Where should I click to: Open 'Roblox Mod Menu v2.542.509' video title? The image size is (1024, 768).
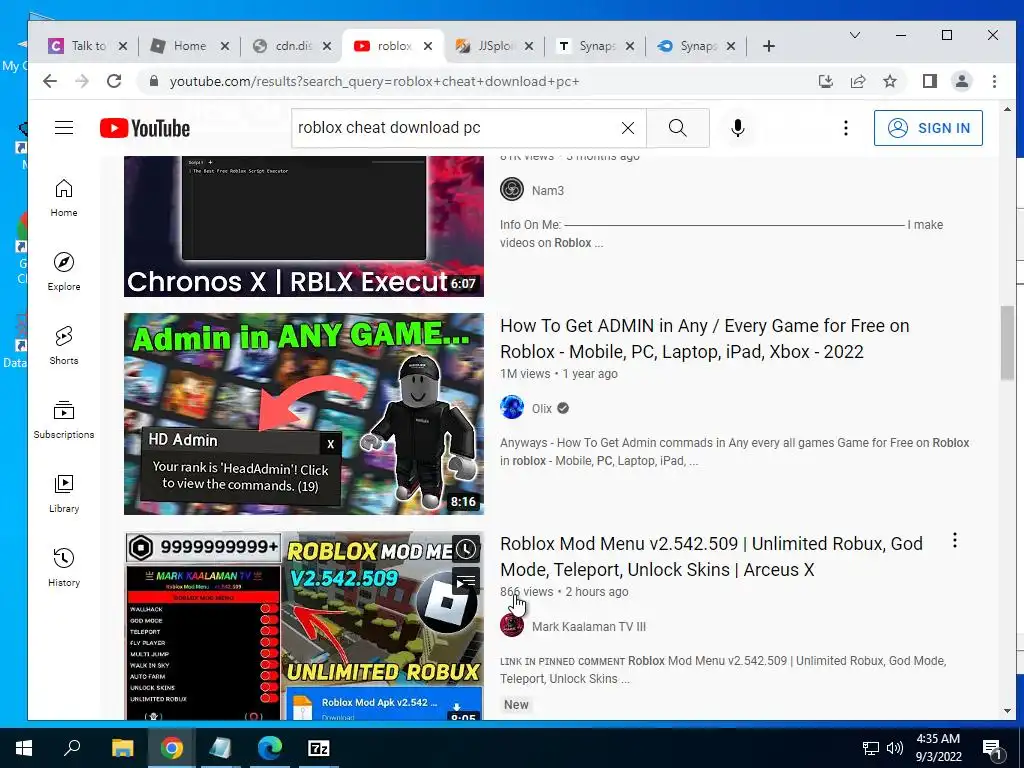711,556
